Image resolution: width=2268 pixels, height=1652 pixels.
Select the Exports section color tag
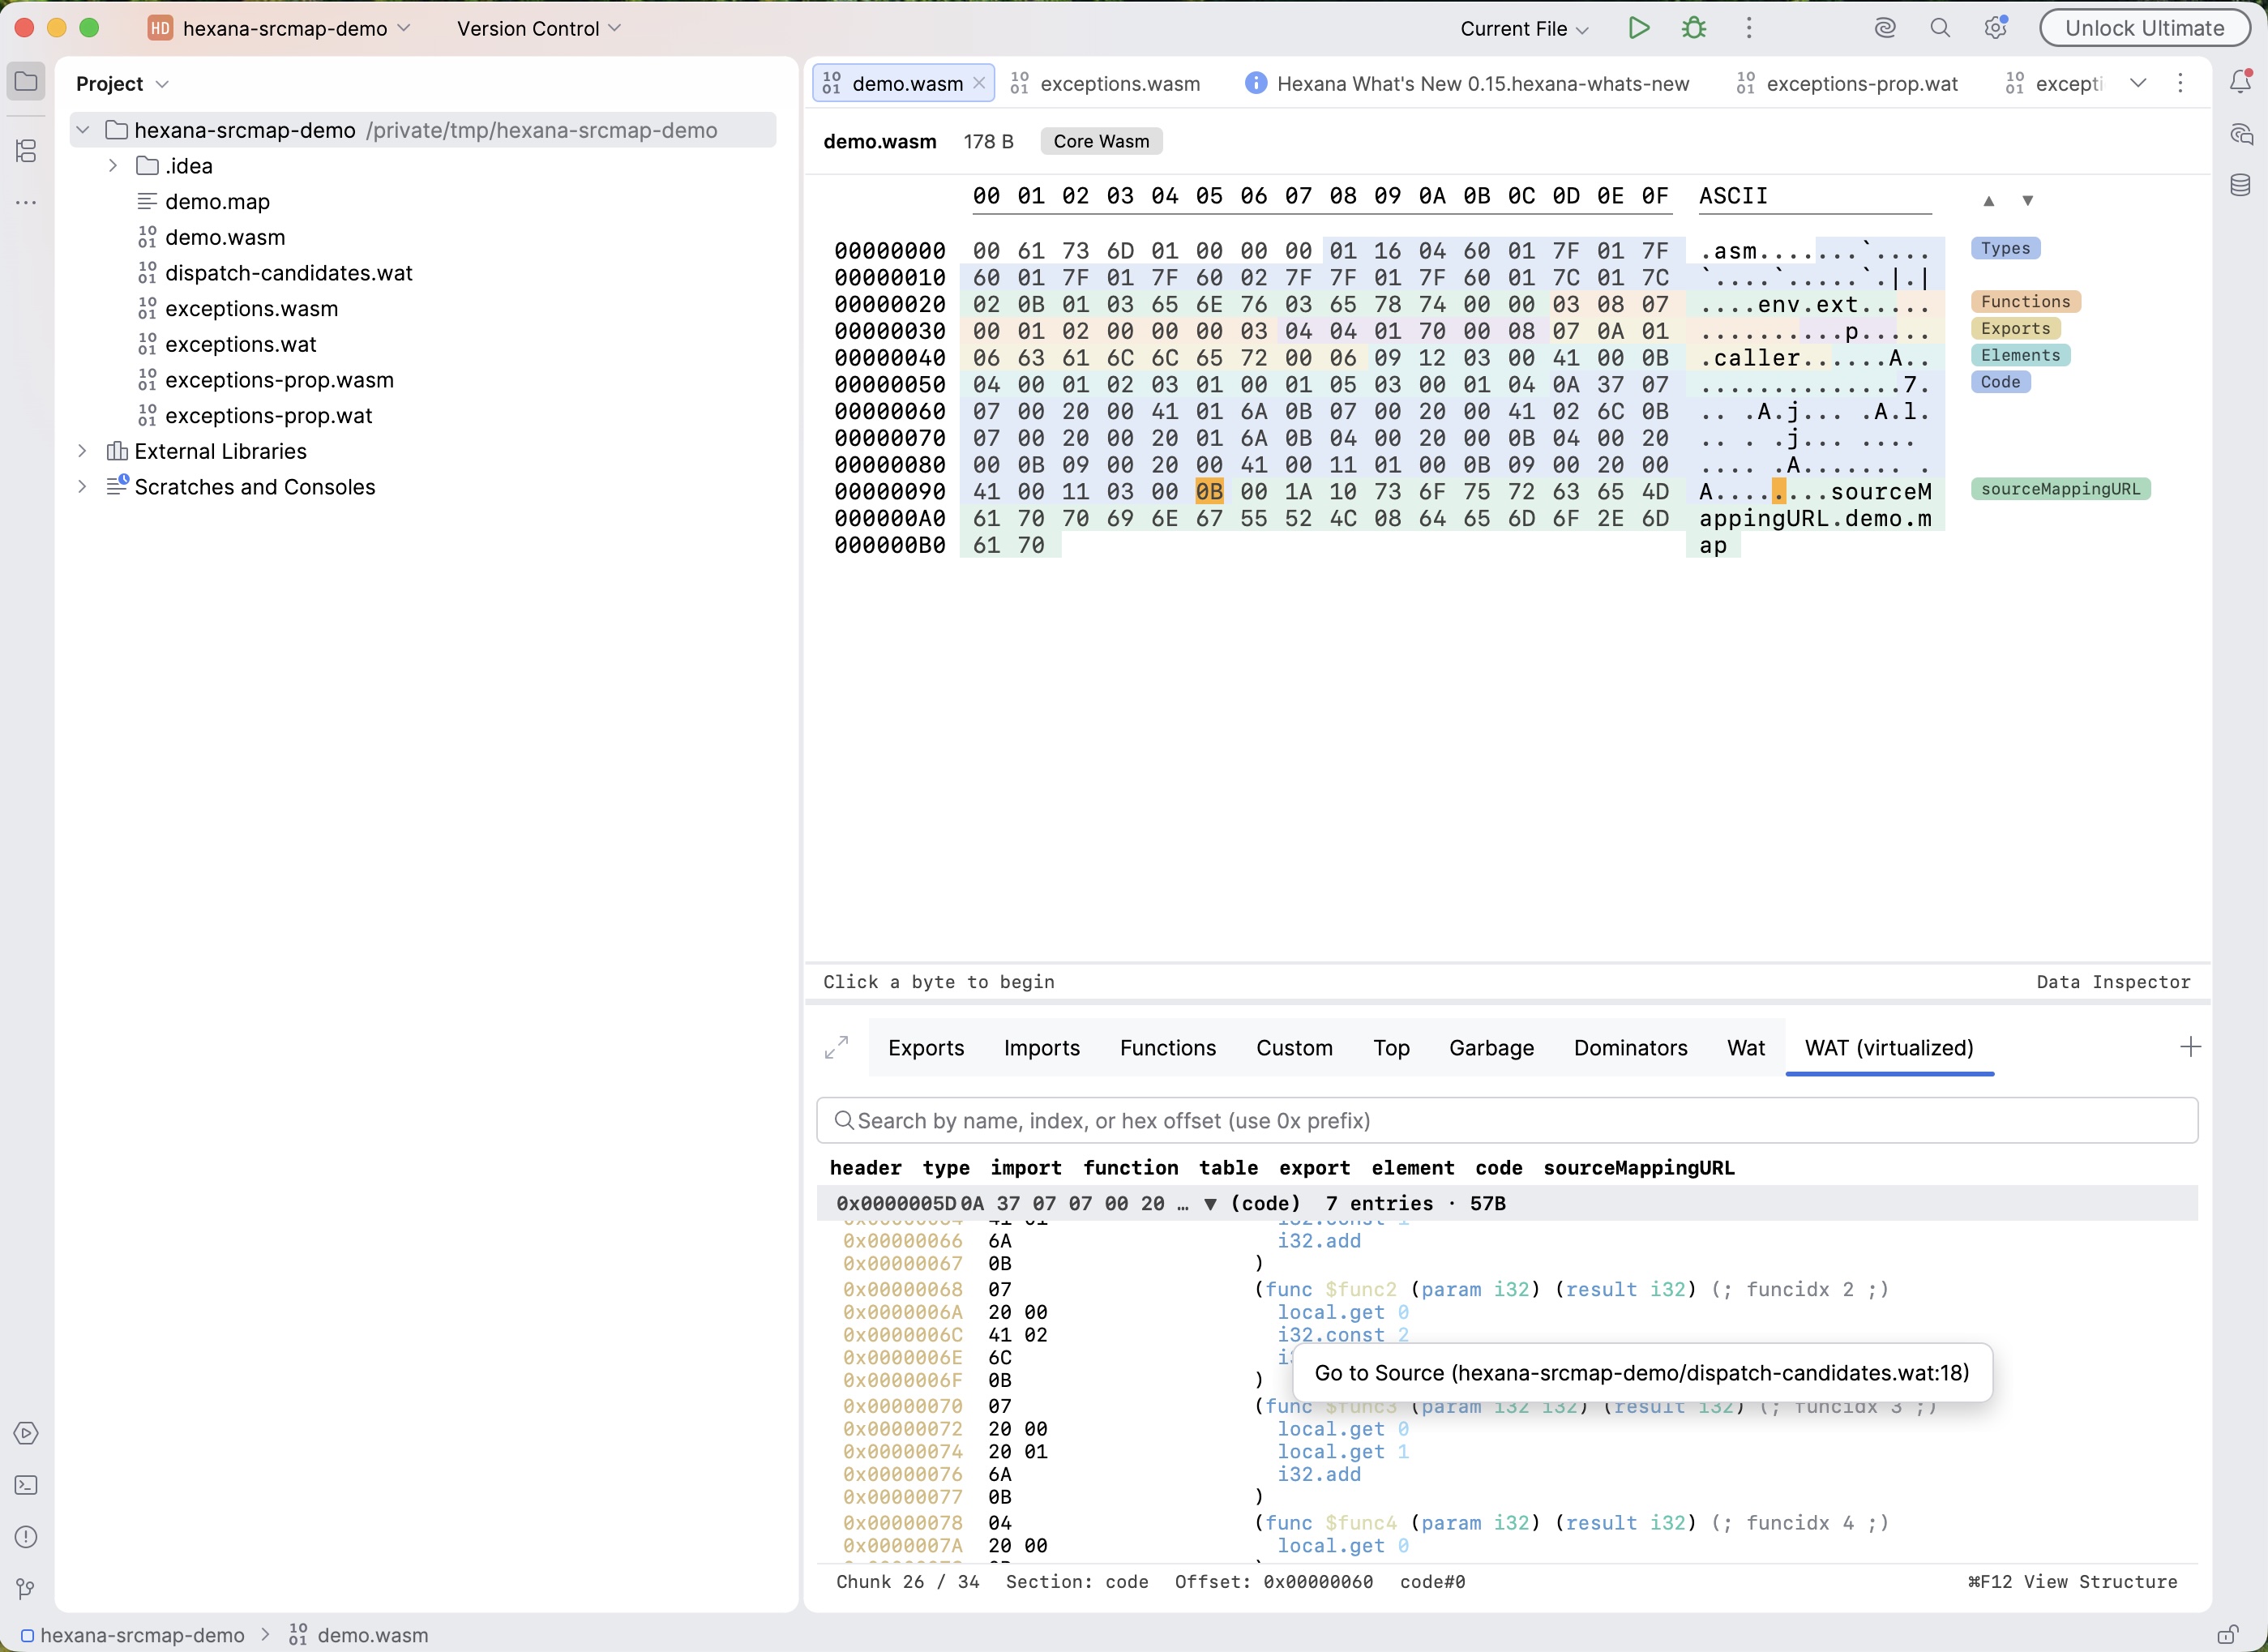click(x=2015, y=329)
